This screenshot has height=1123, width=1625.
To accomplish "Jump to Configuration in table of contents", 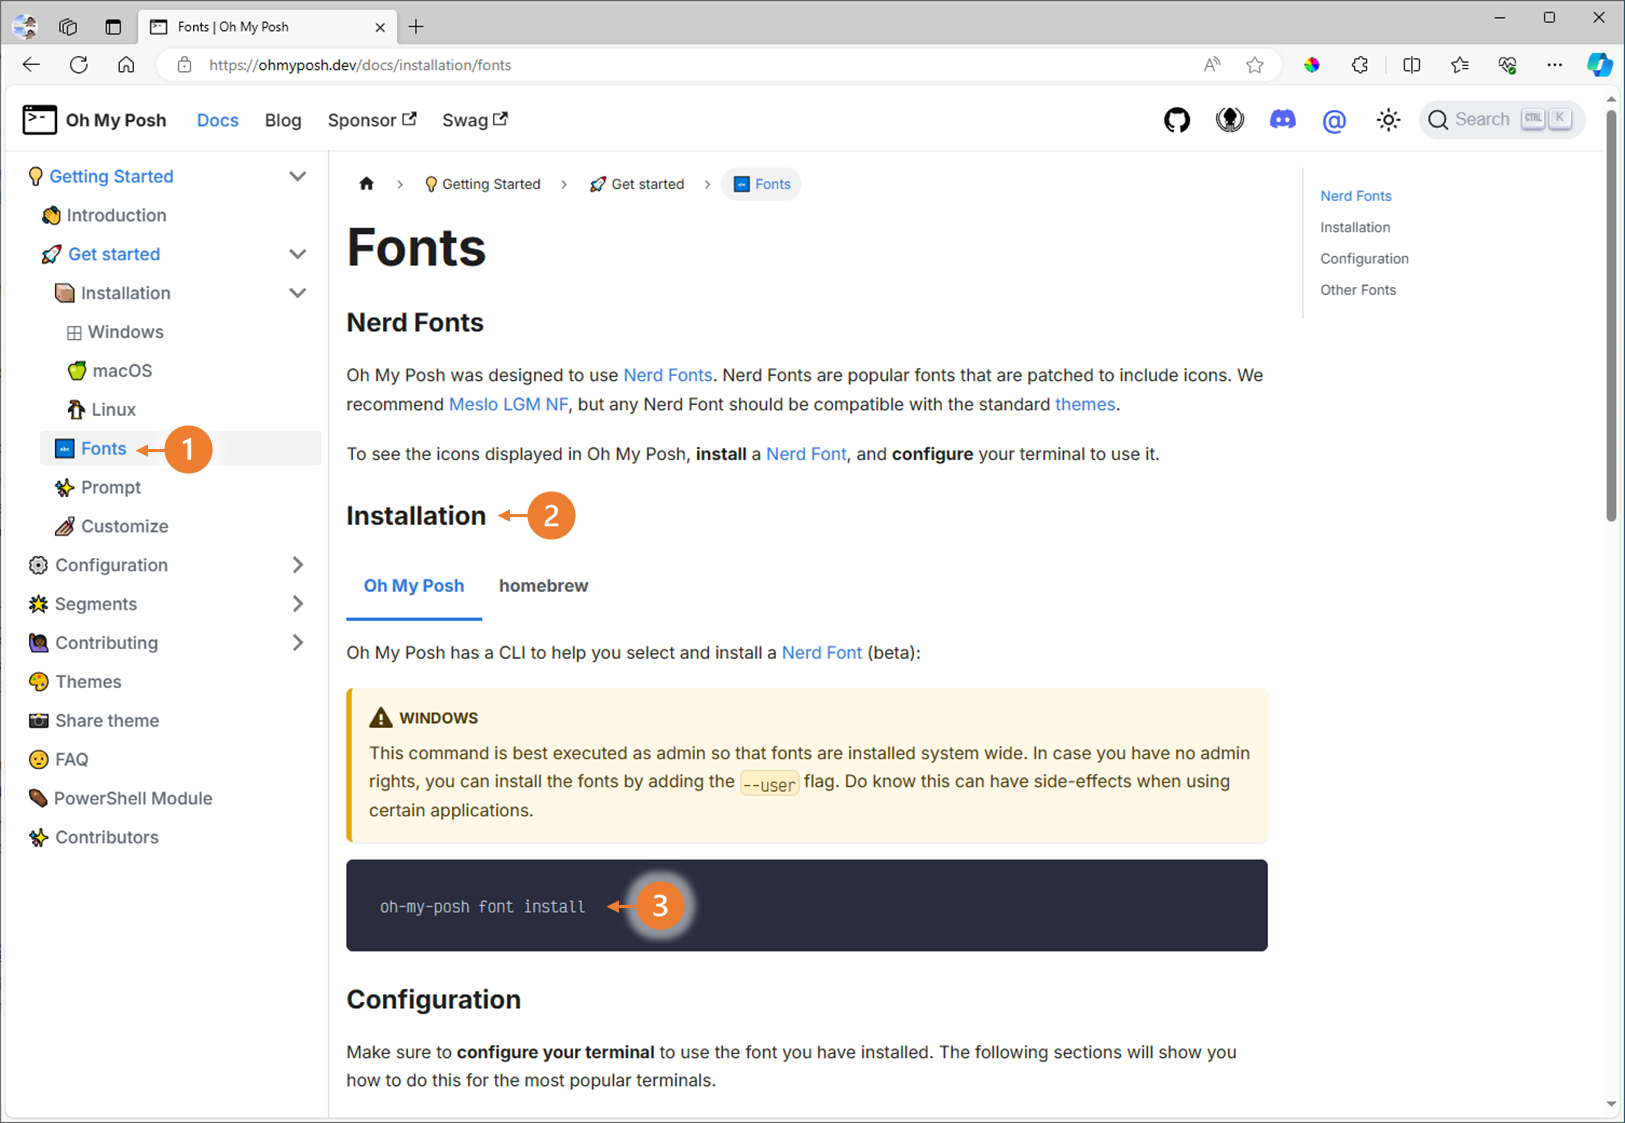I will pos(1364,259).
